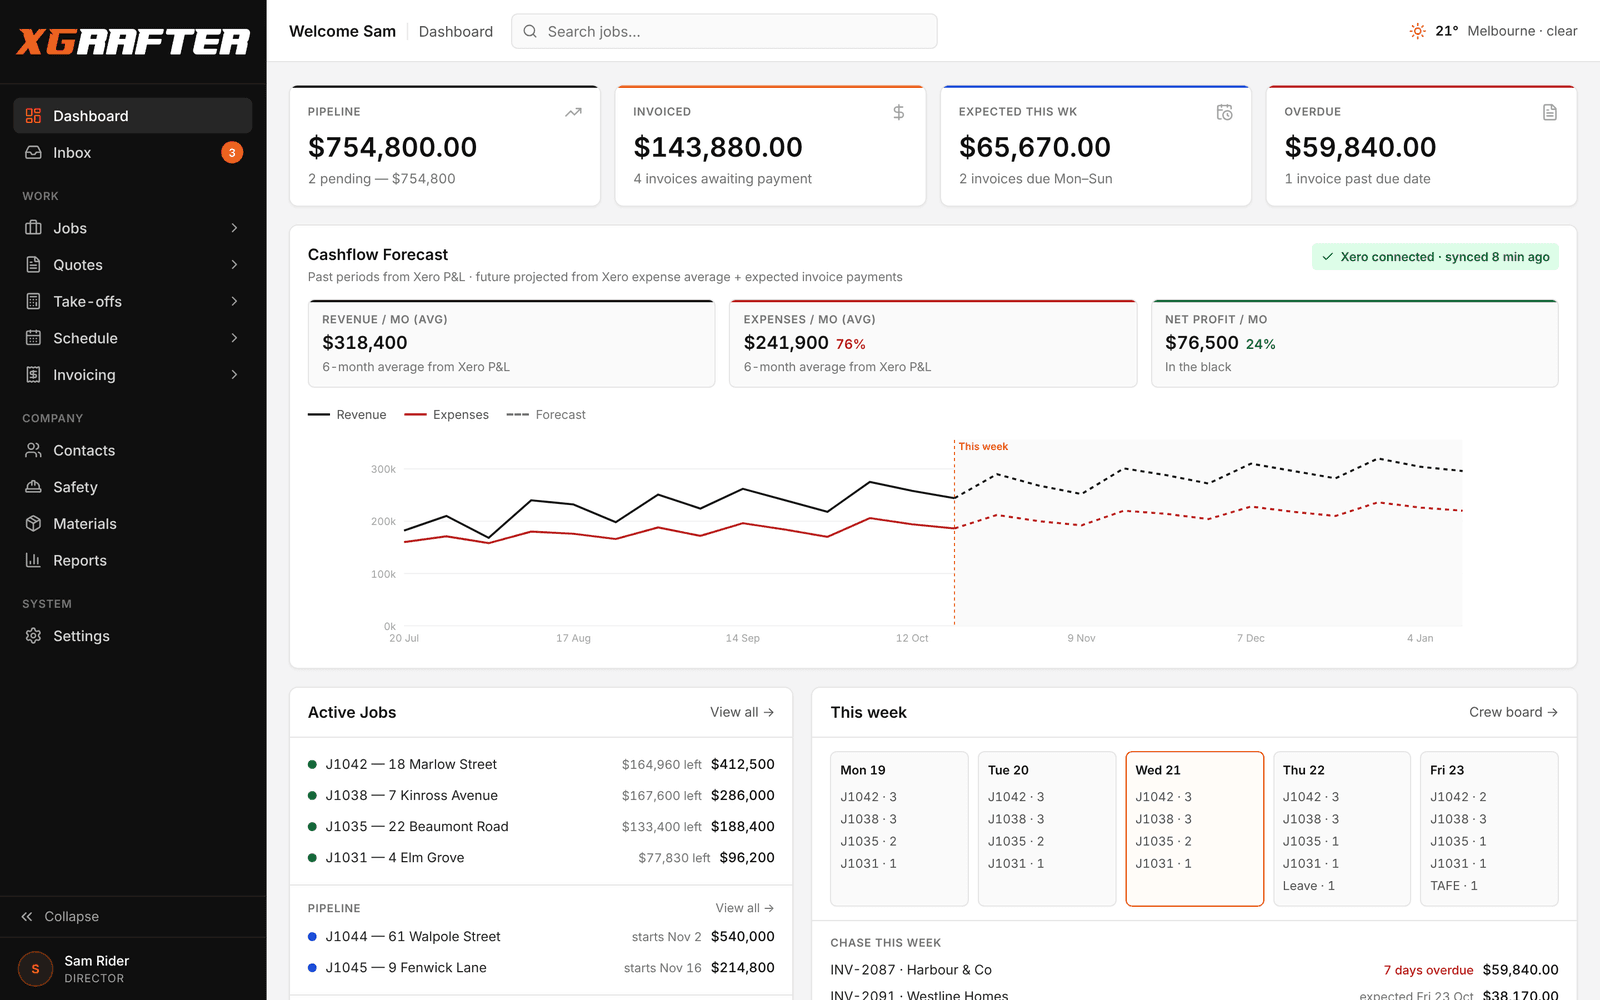
Task: Expand the Schedule submenu chevron
Action: pos(234,338)
